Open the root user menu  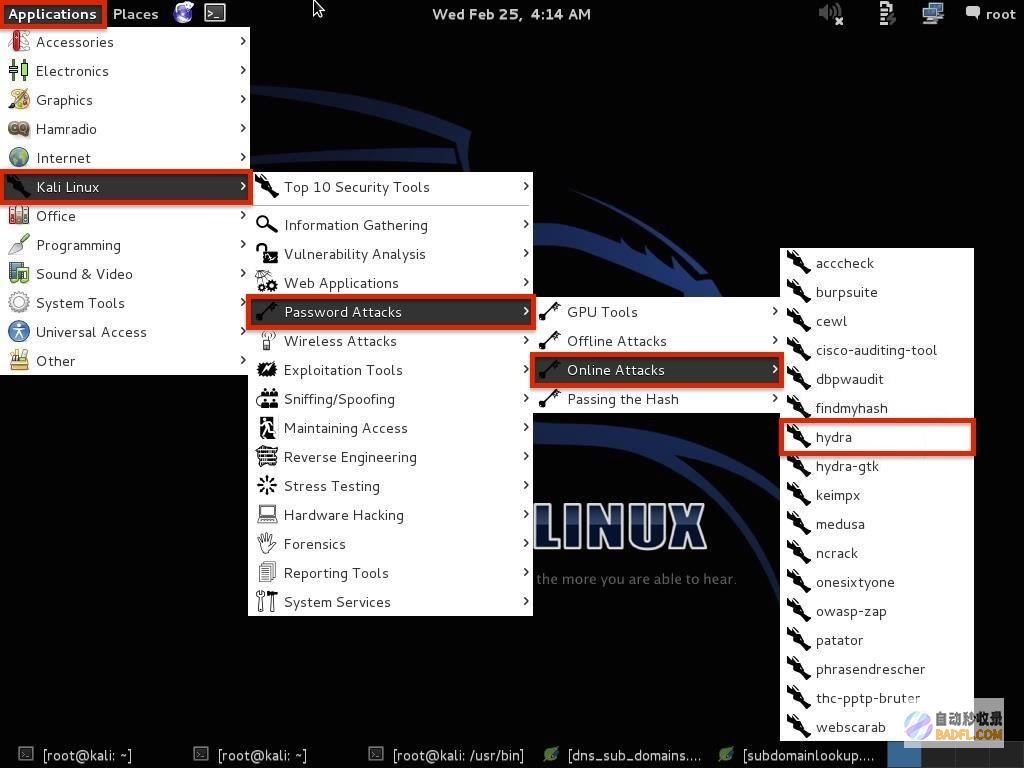991,14
